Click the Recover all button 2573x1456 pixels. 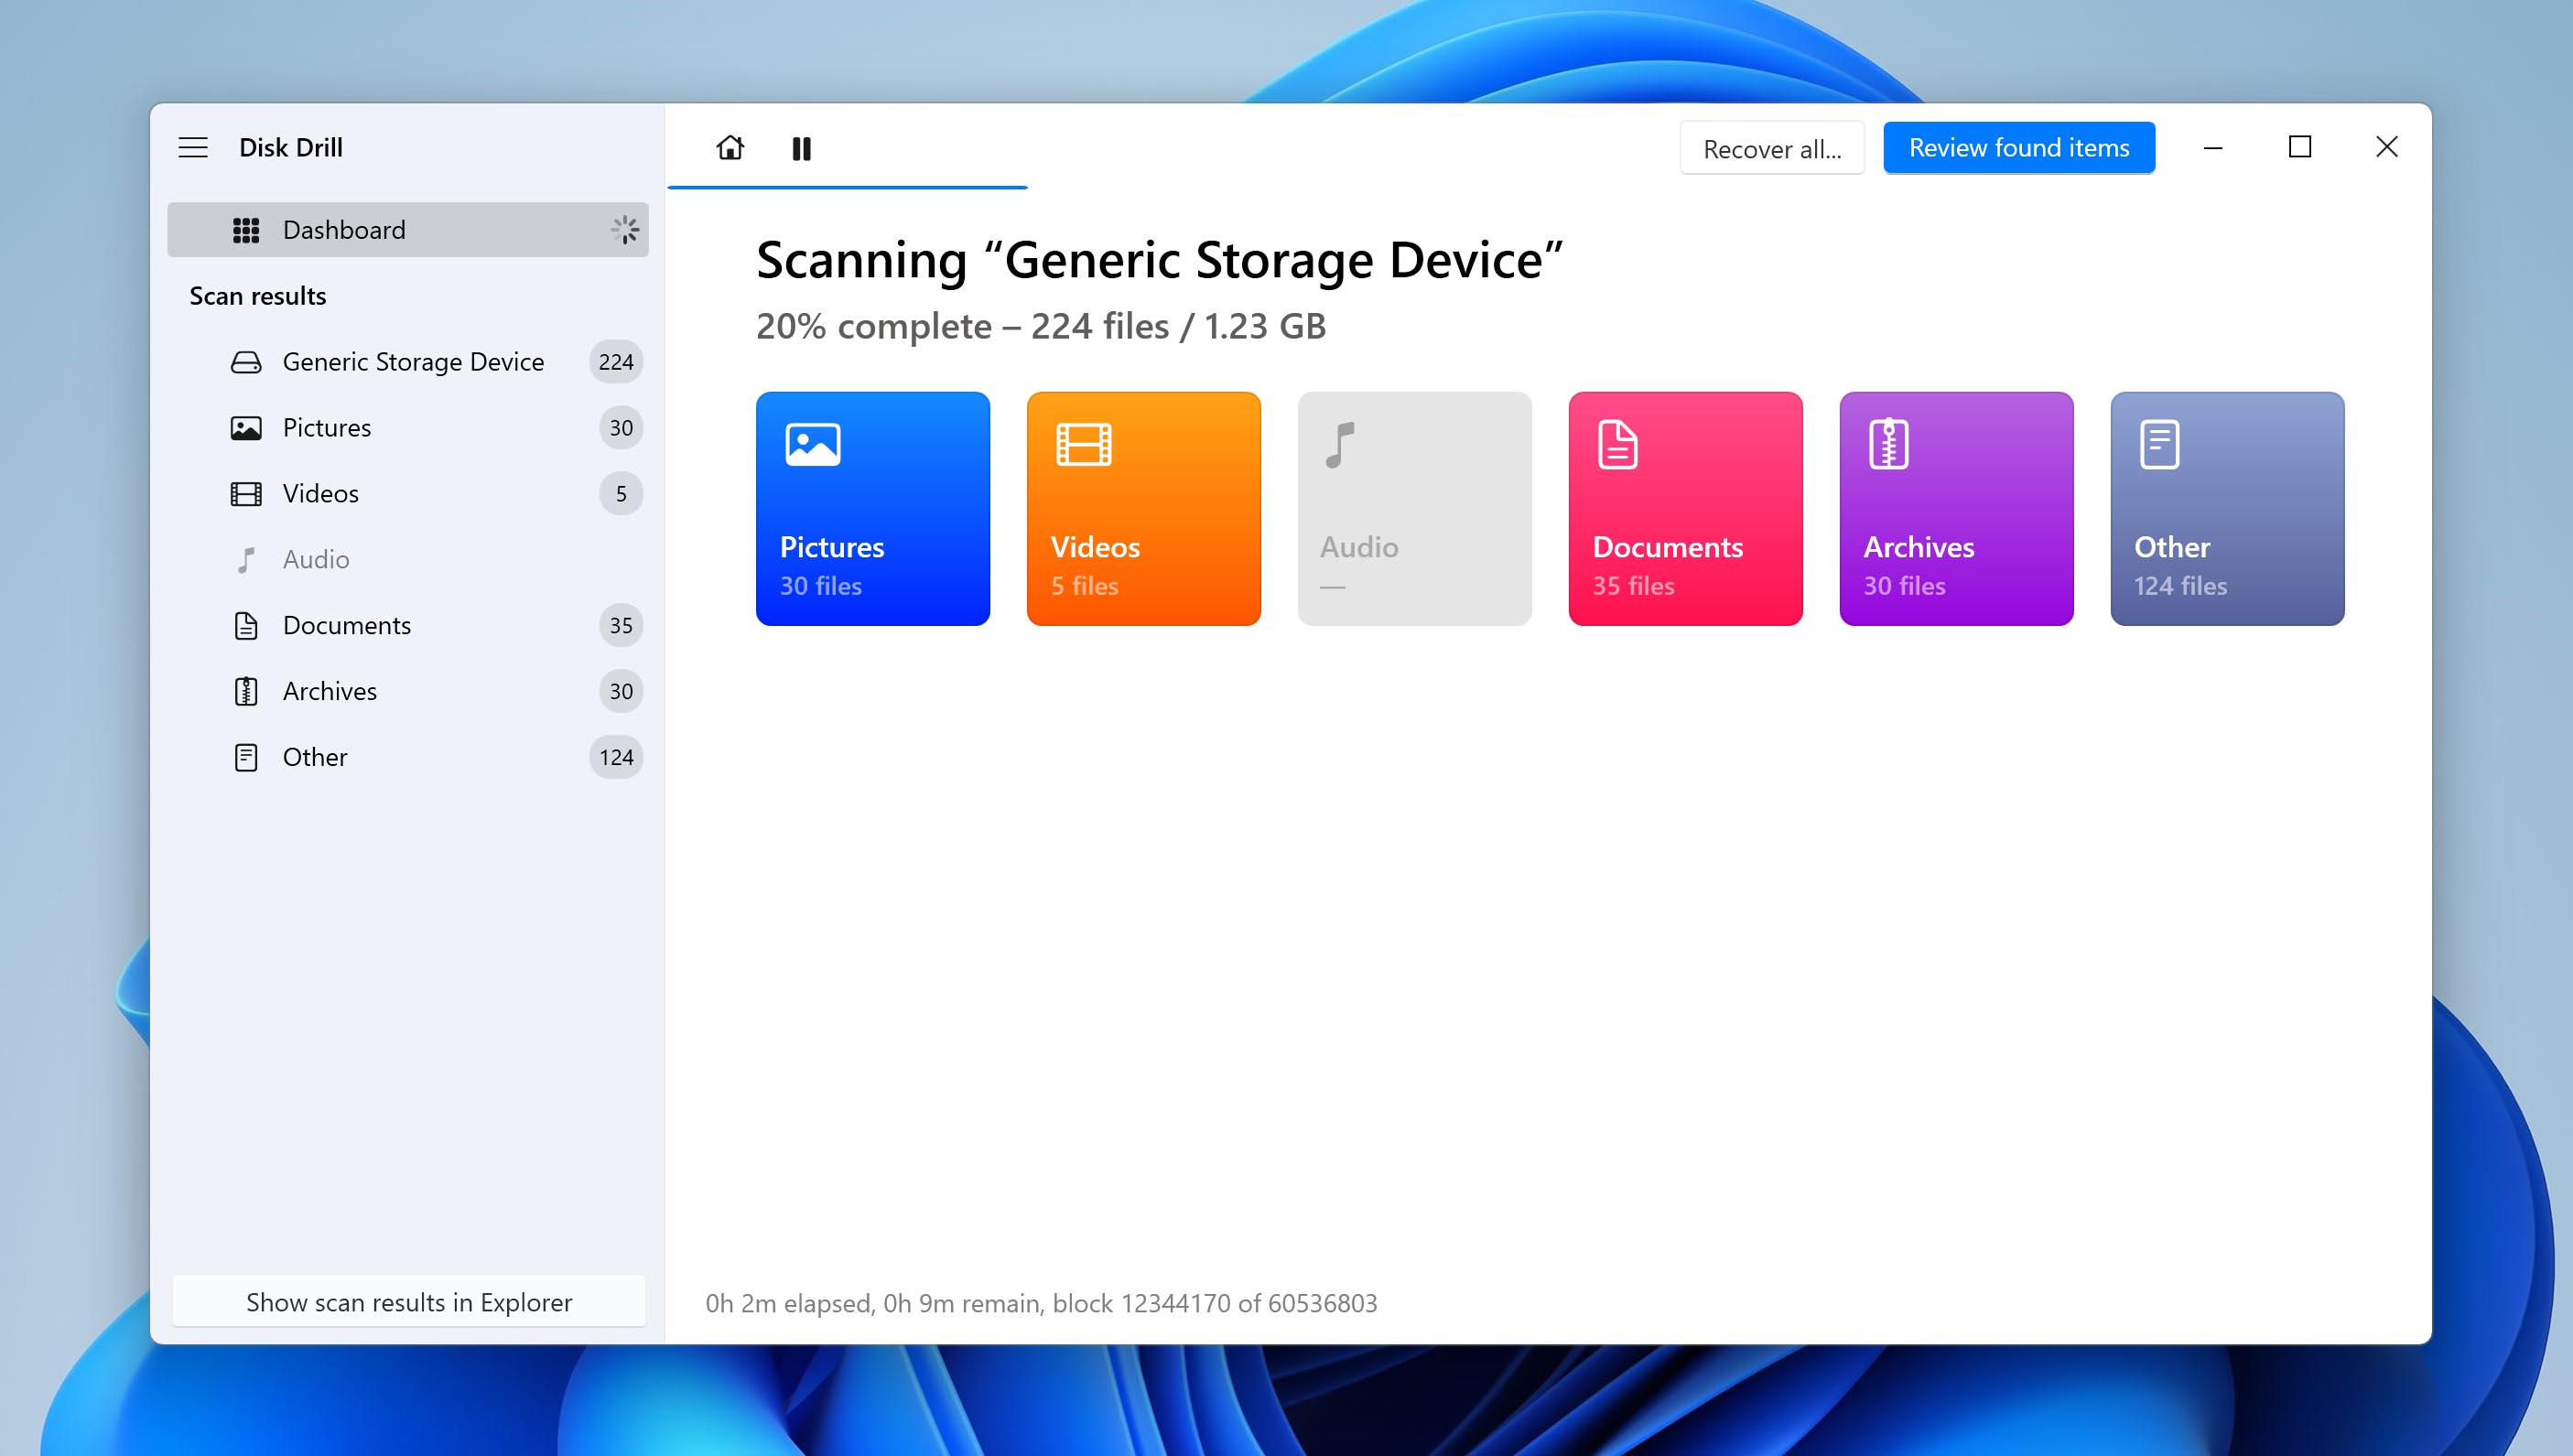(1770, 146)
